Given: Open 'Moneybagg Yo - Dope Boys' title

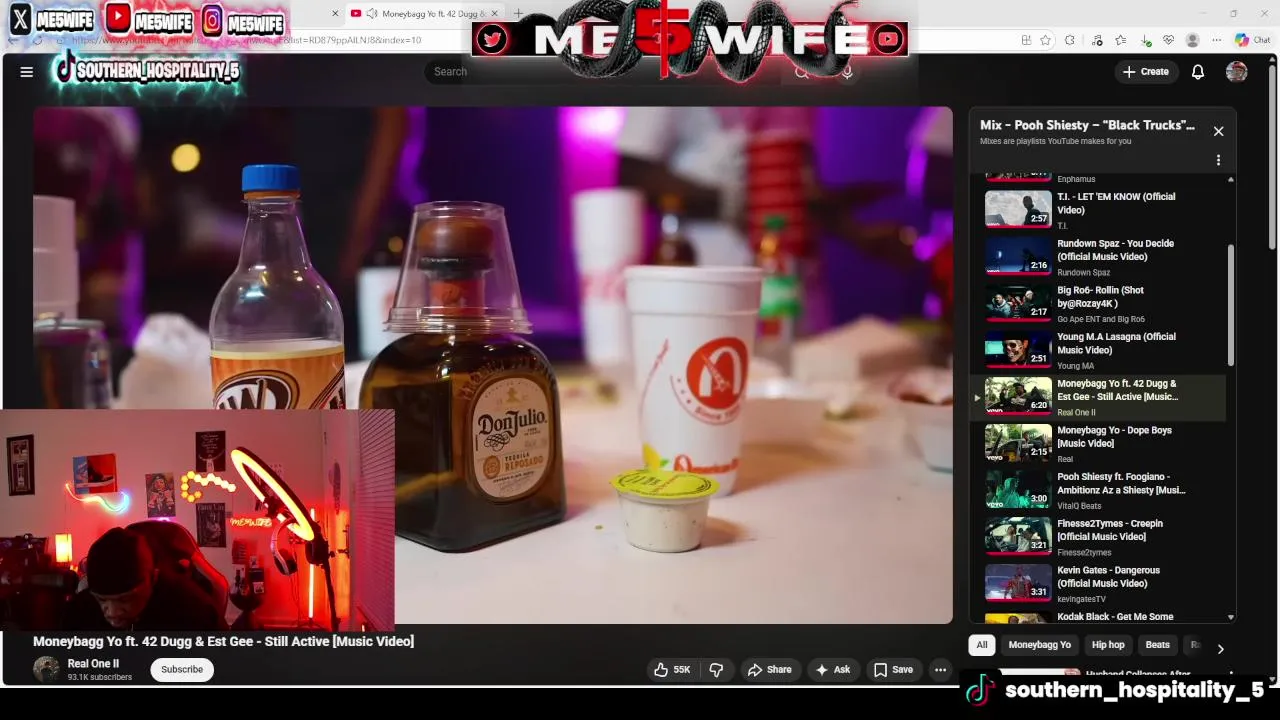Looking at the screenshot, I should 1114,437.
